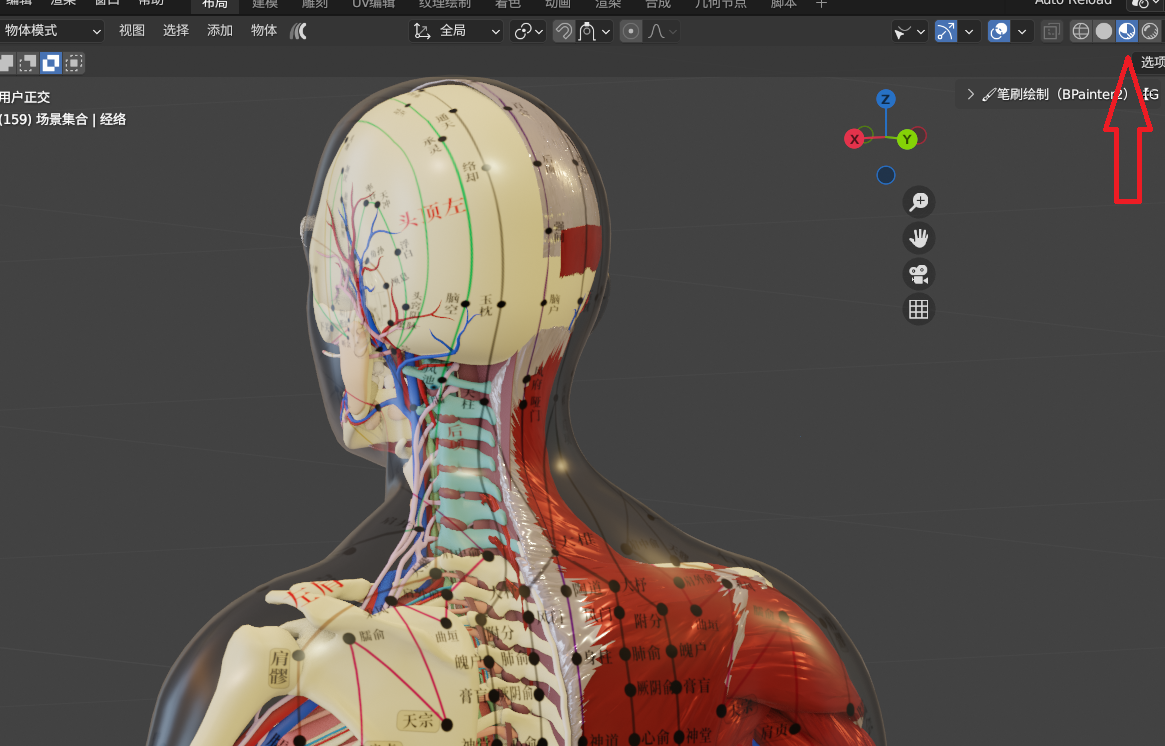Open the pivot point dropdown

(529, 31)
